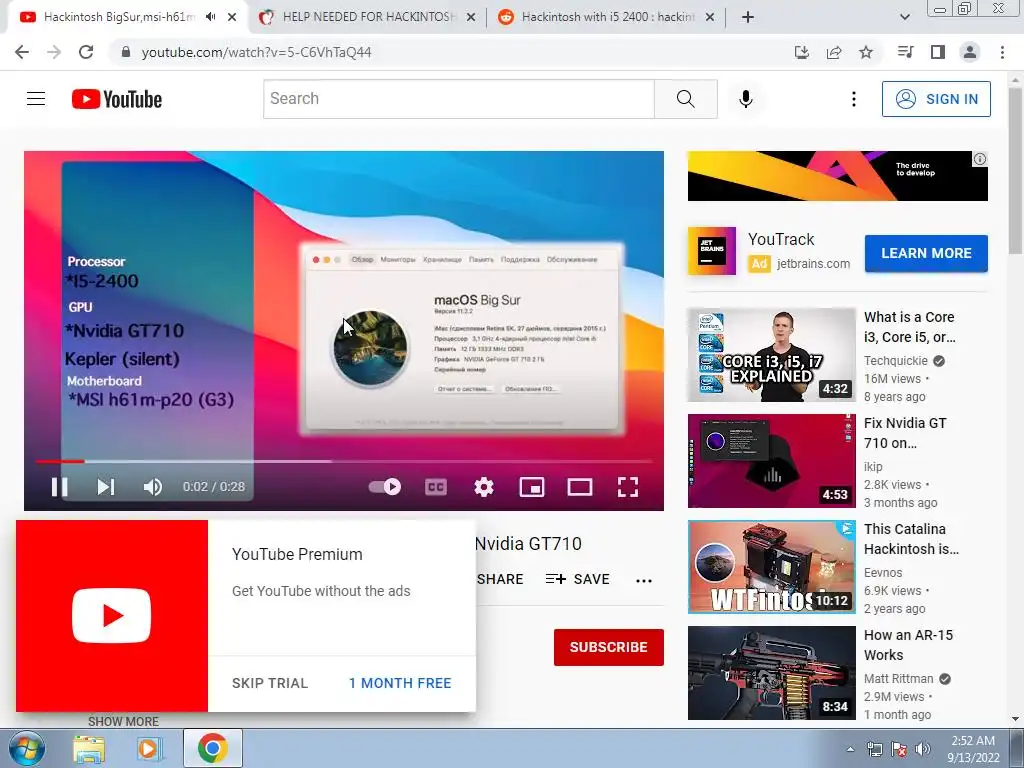Toggle the Chrome side panel

[938, 52]
